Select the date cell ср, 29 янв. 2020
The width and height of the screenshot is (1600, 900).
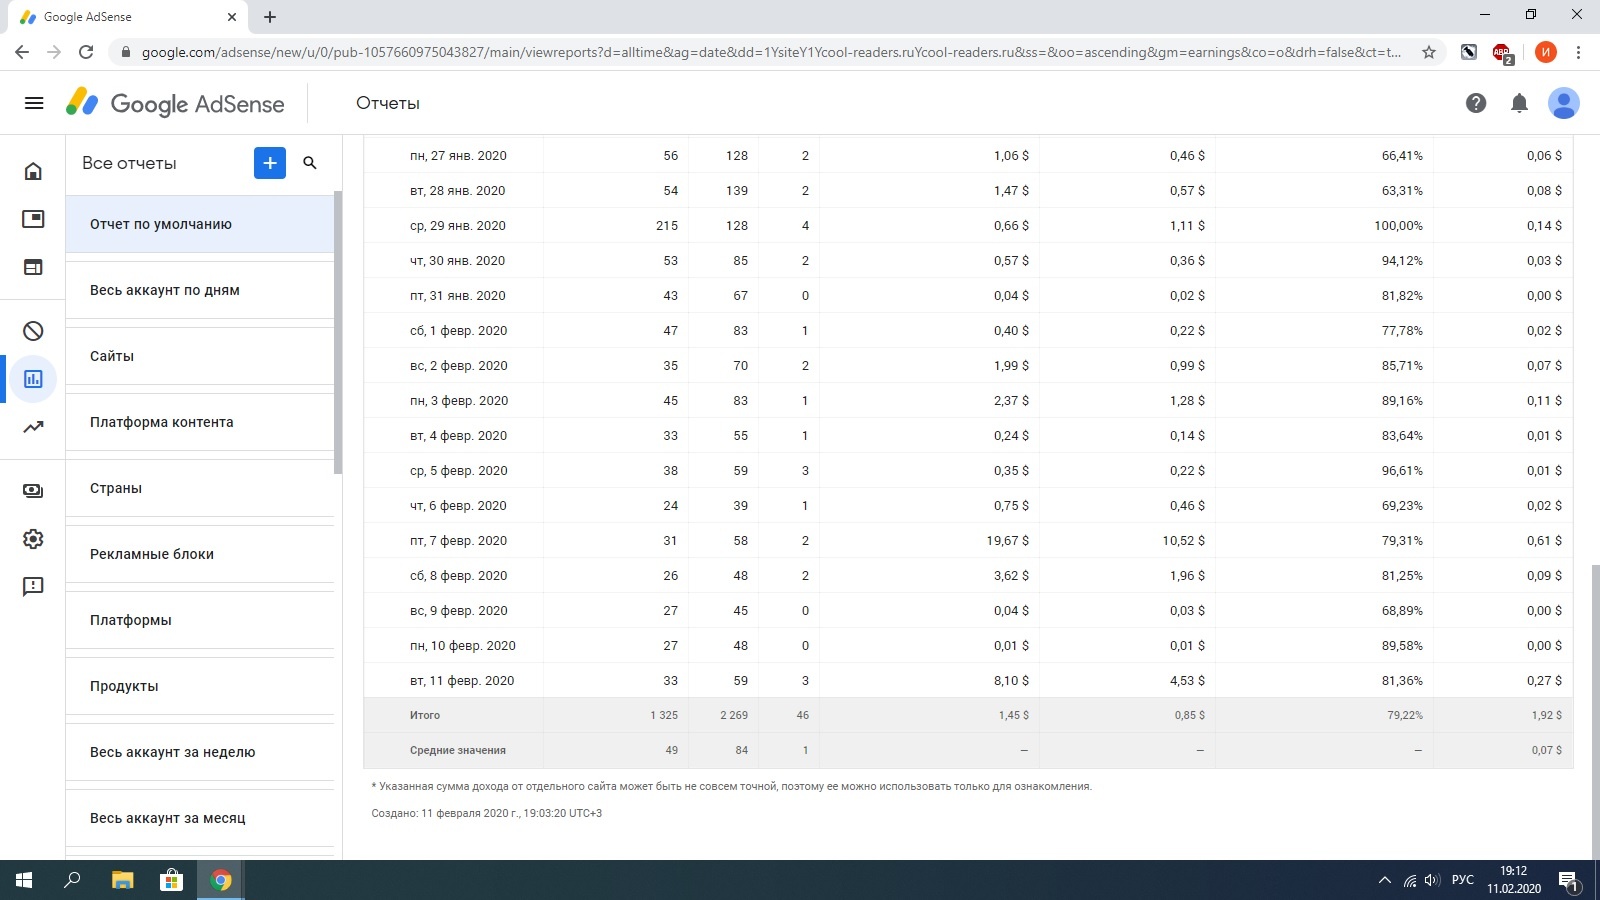coord(458,225)
